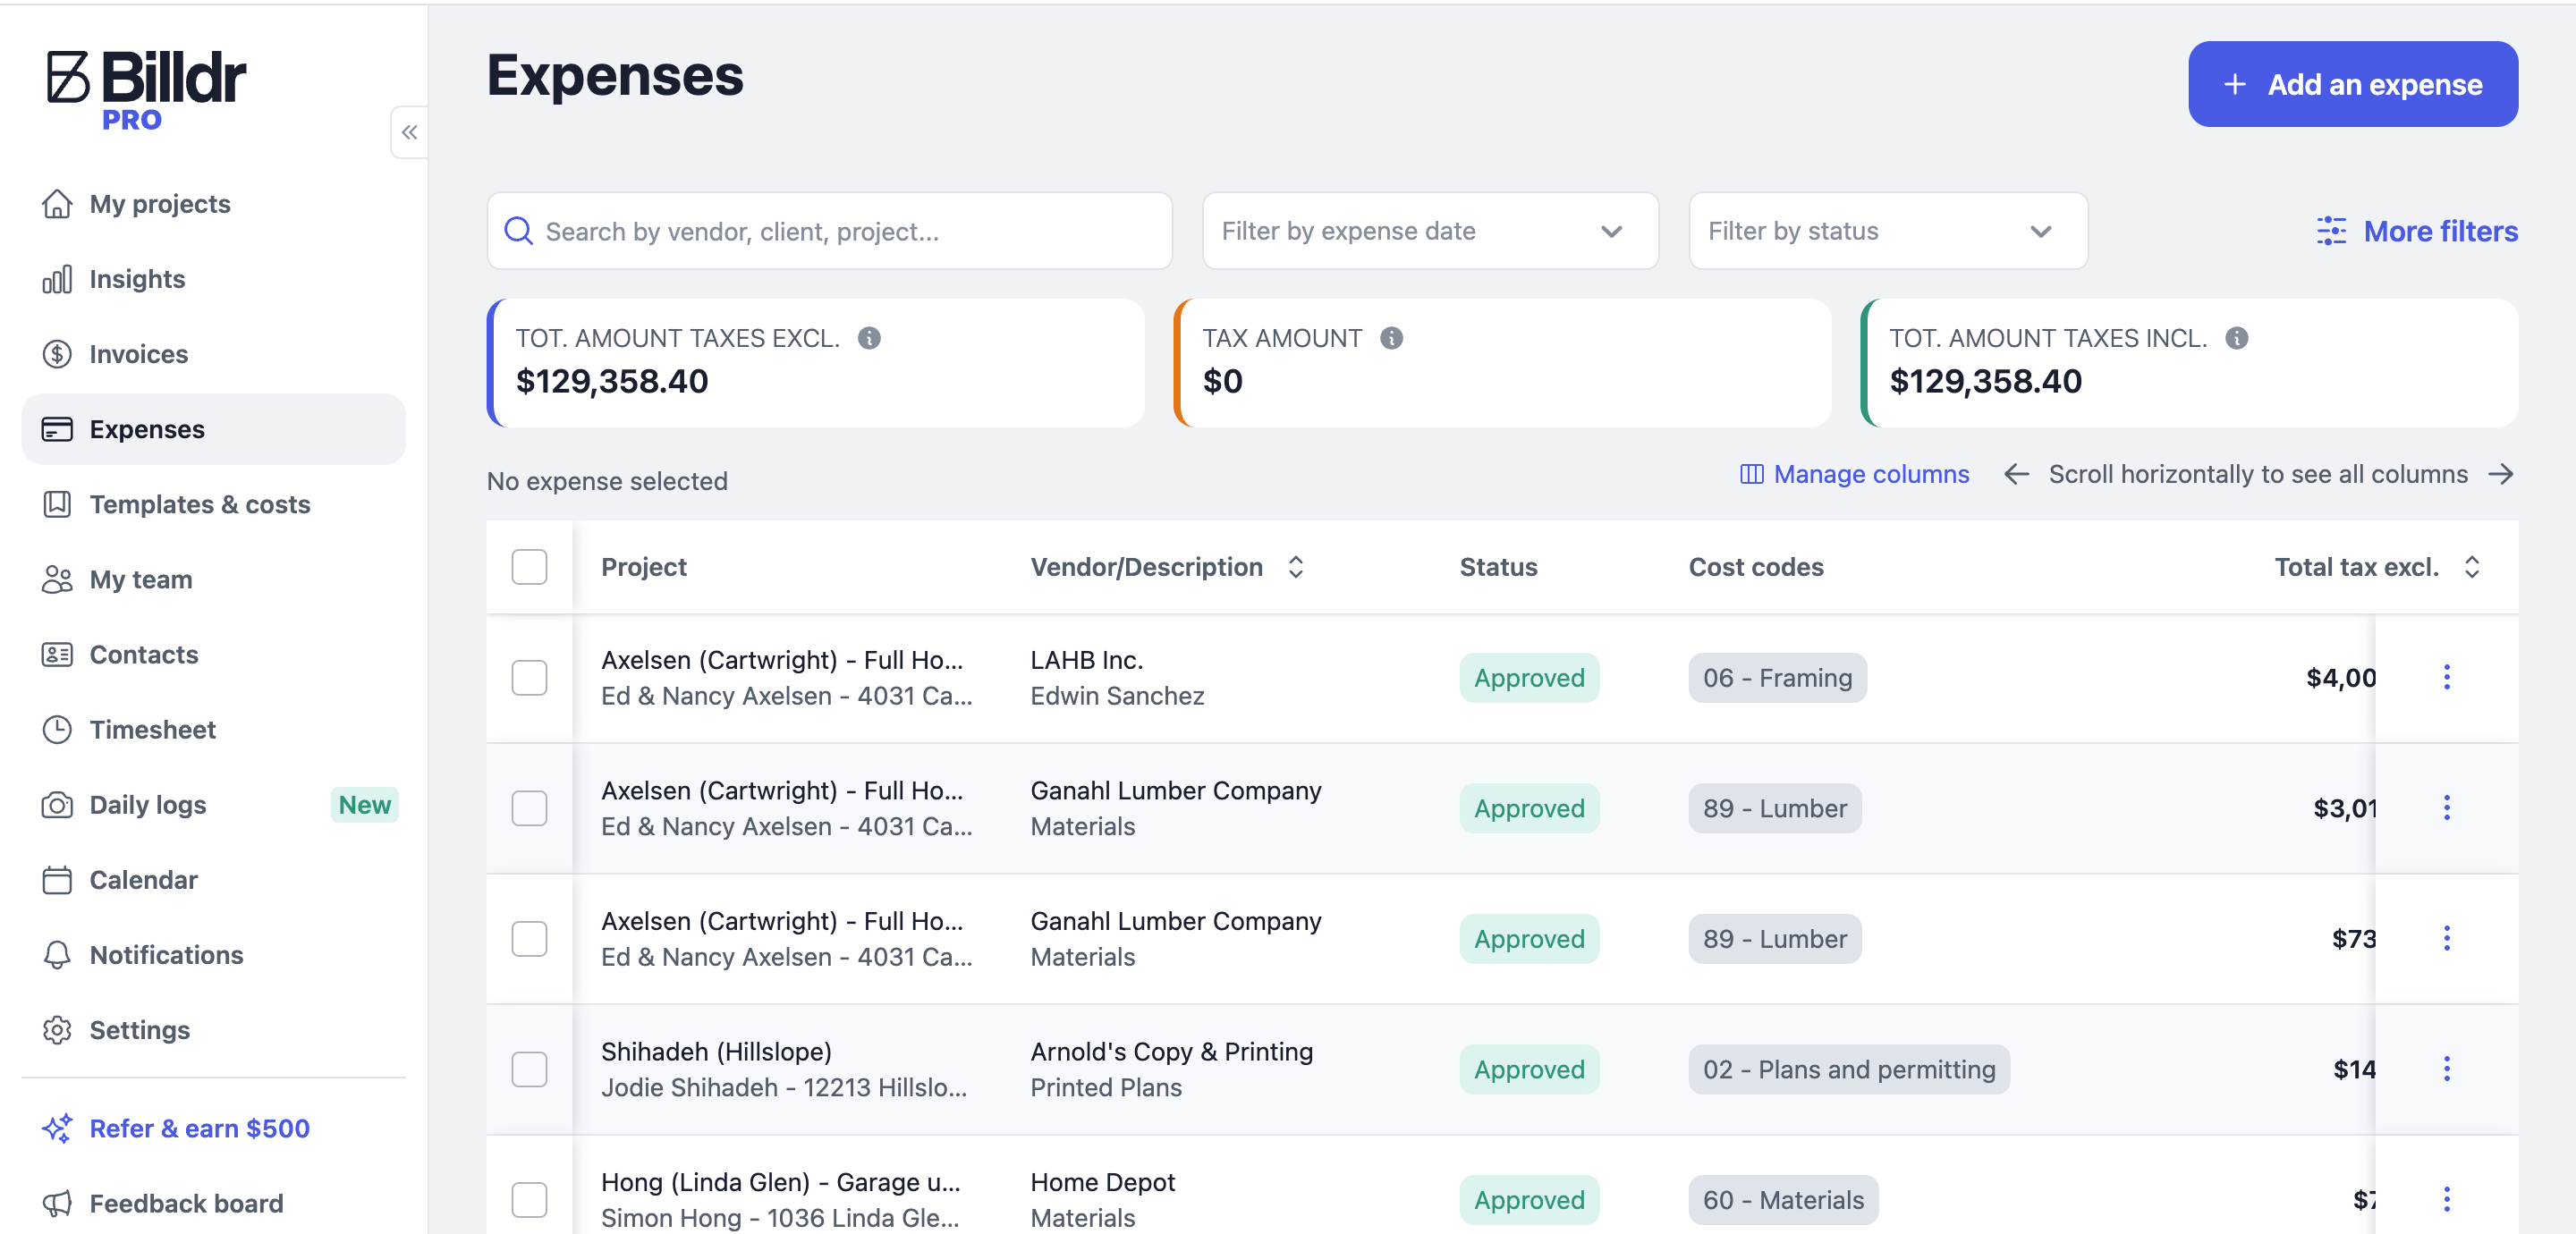Image resolution: width=2576 pixels, height=1234 pixels.
Task: Click Home Depot vendor text
Action: tap(1102, 1182)
